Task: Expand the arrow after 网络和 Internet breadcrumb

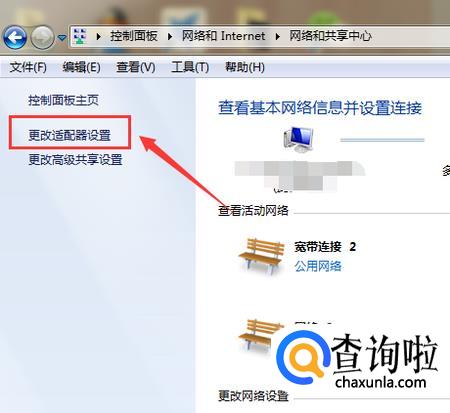Action: (277, 36)
